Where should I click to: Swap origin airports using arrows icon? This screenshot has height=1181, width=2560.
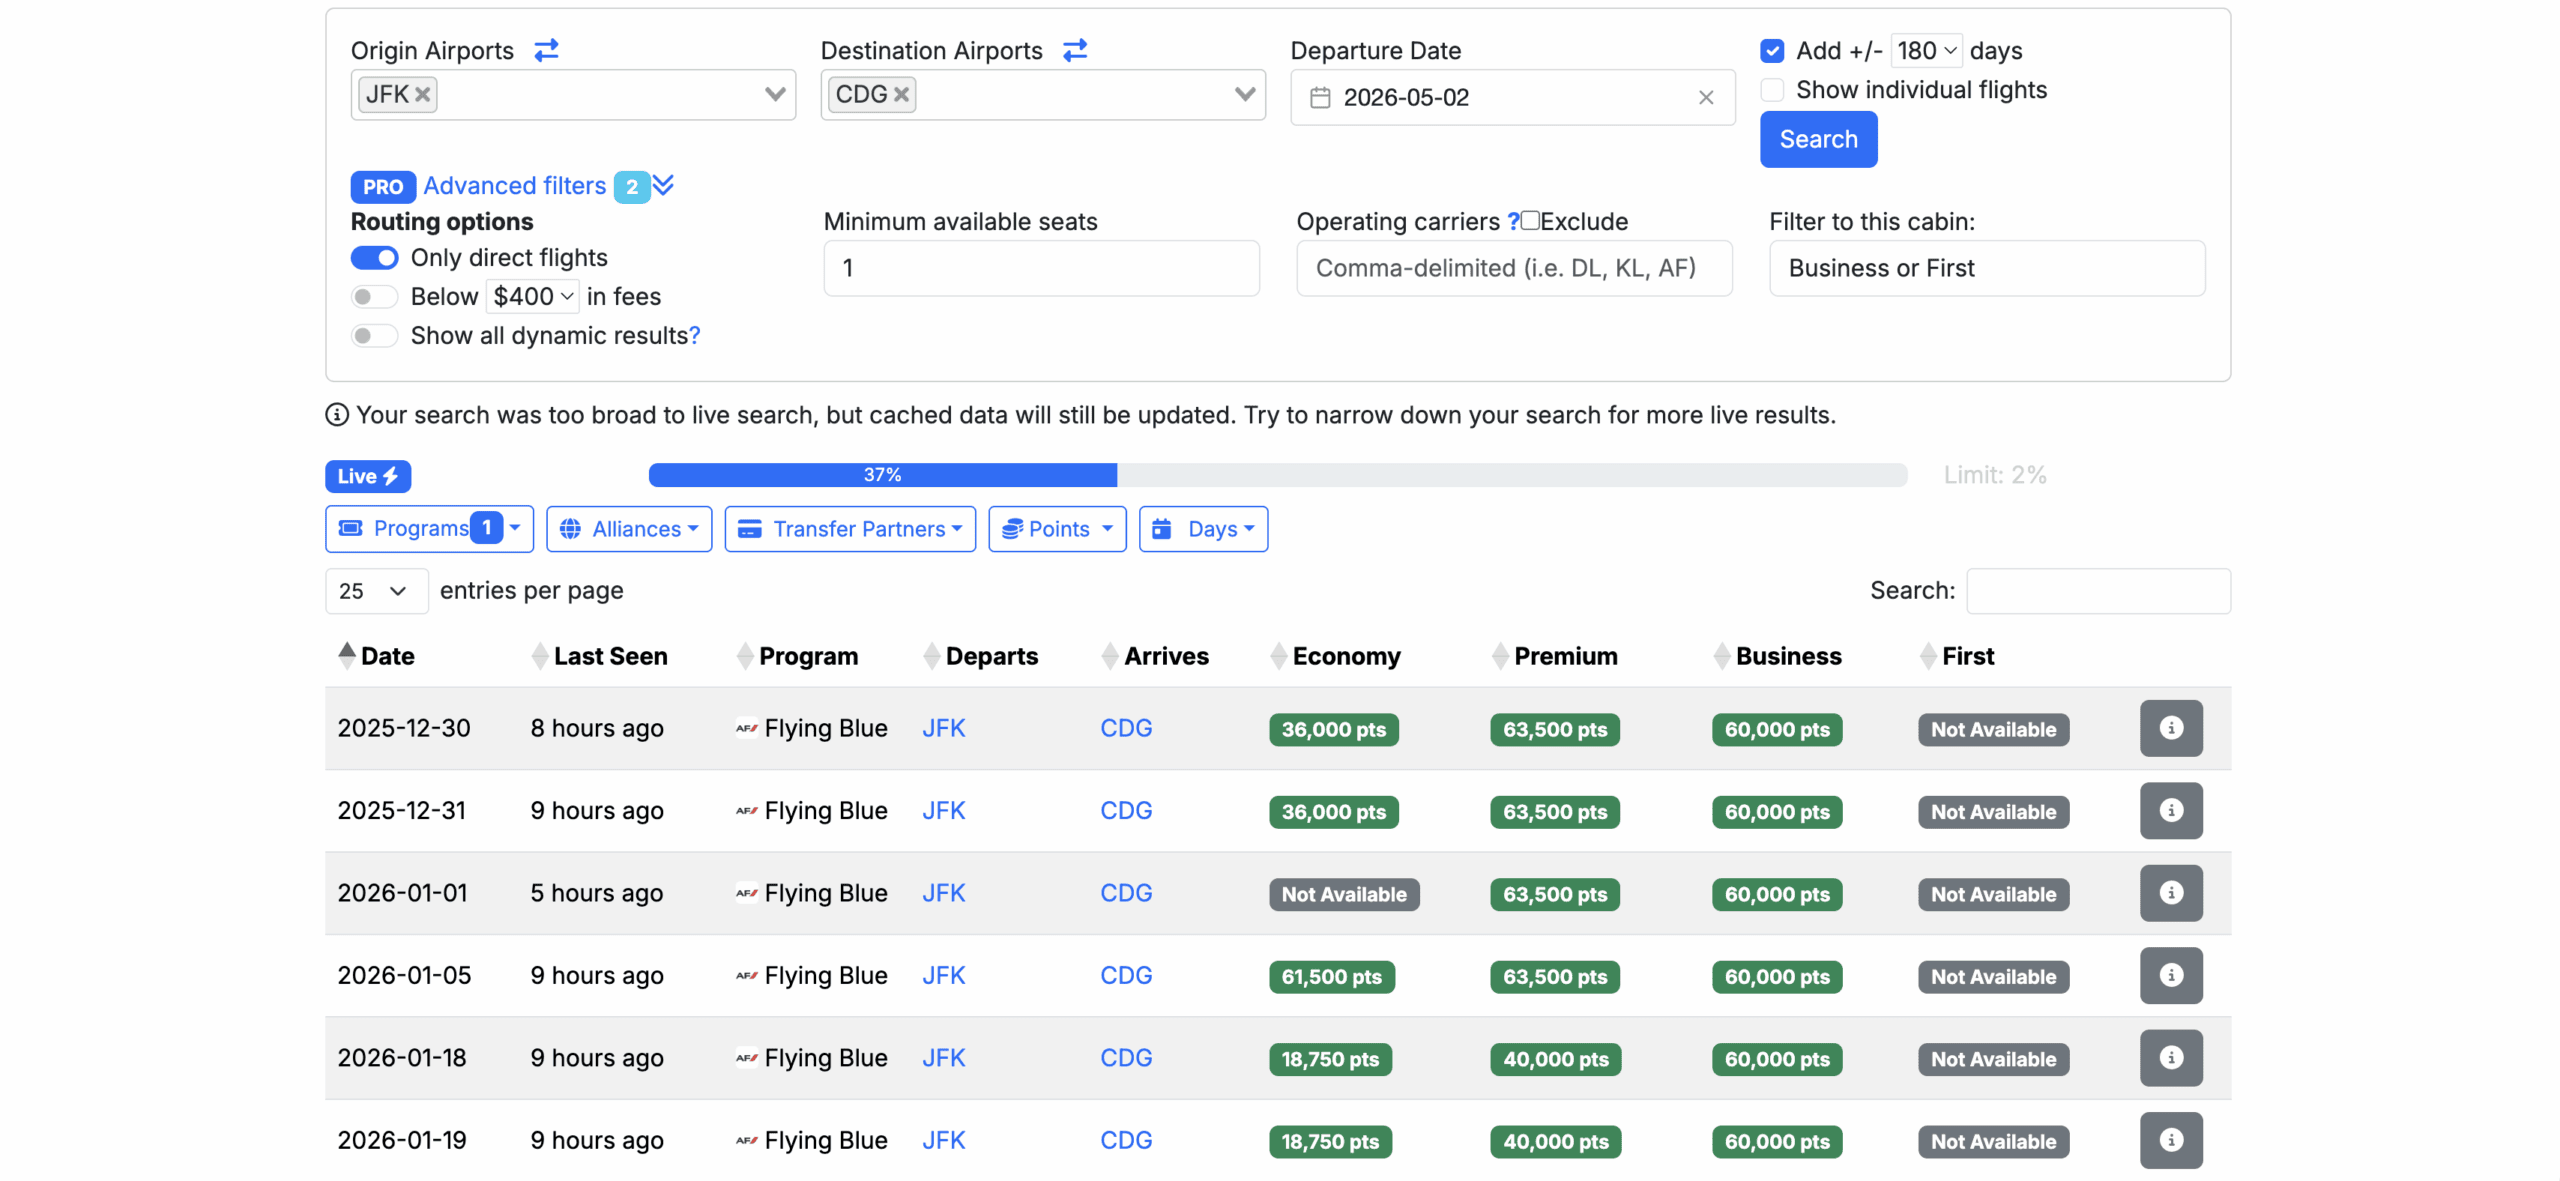coord(546,50)
